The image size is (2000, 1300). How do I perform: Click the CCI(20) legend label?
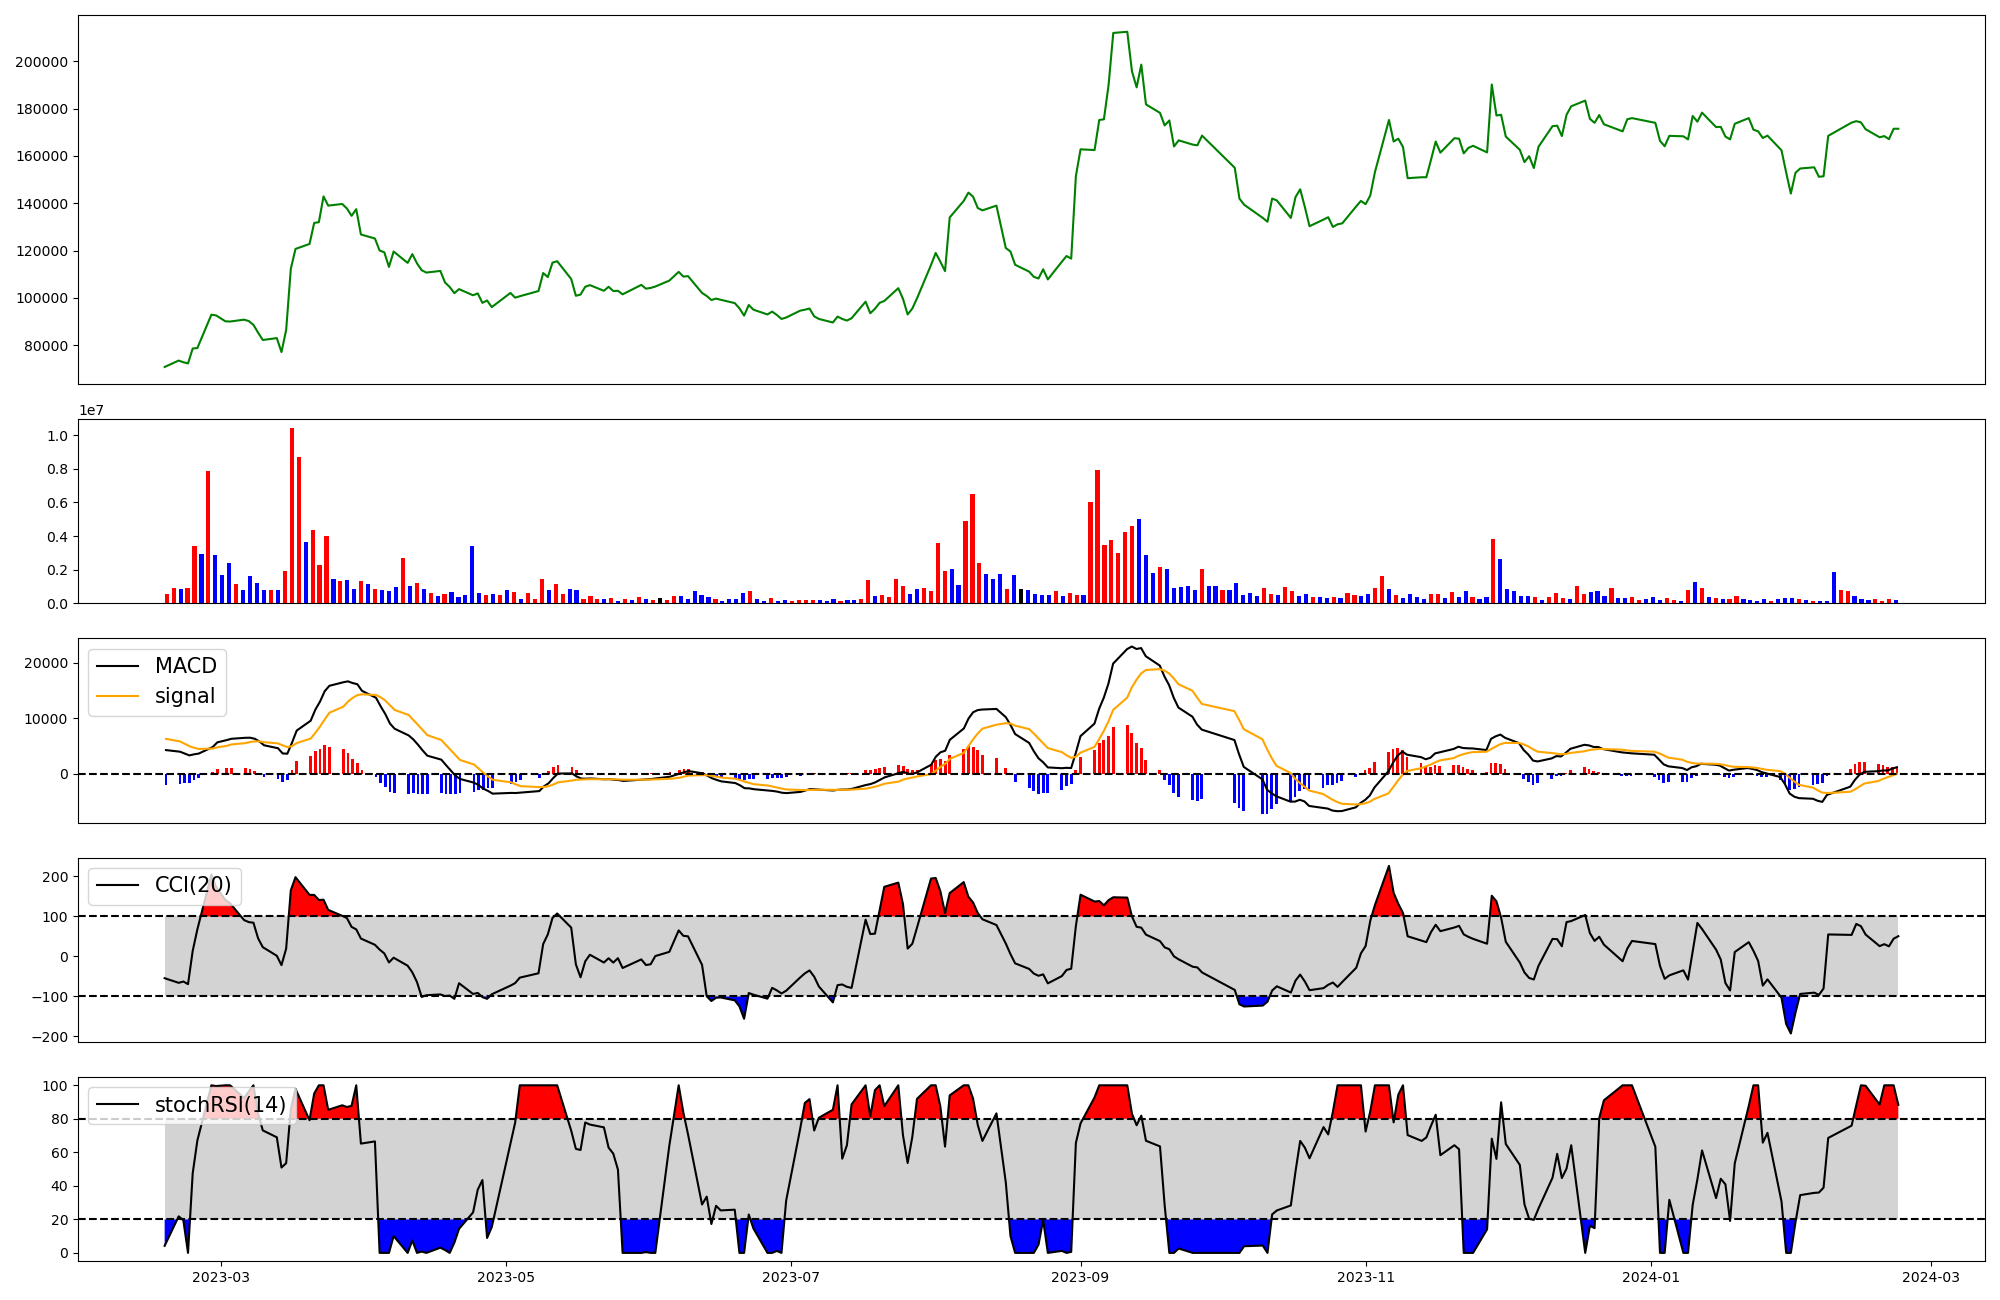[x=192, y=885]
